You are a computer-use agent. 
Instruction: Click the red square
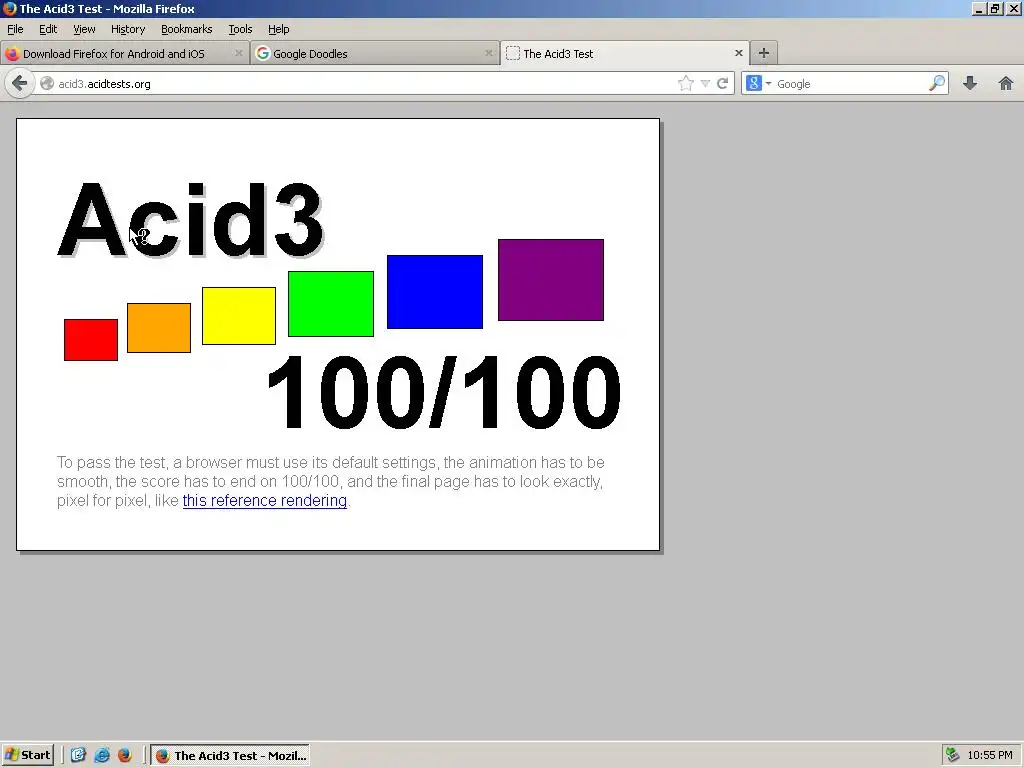click(x=91, y=340)
